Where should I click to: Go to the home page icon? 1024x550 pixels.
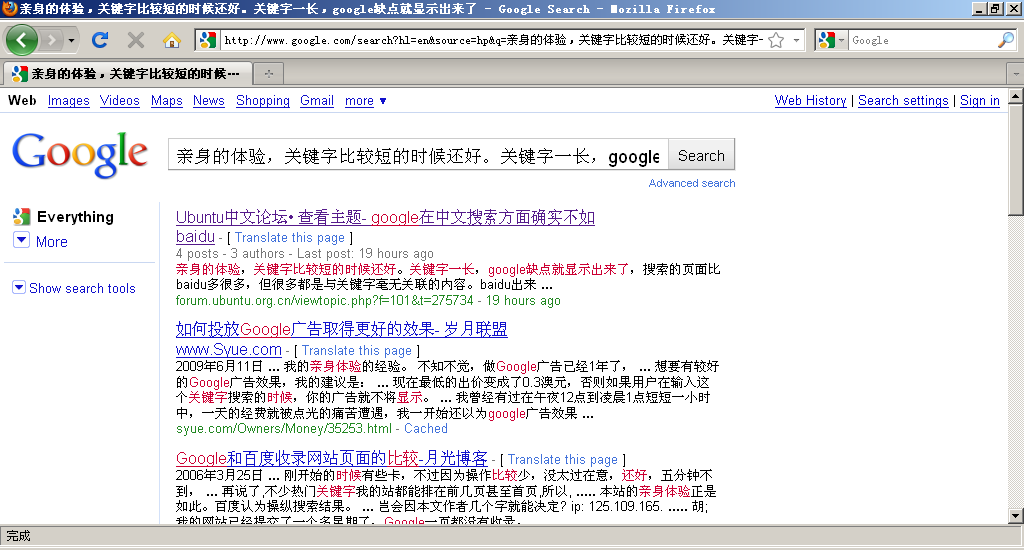pyautogui.click(x=172, y=40)
